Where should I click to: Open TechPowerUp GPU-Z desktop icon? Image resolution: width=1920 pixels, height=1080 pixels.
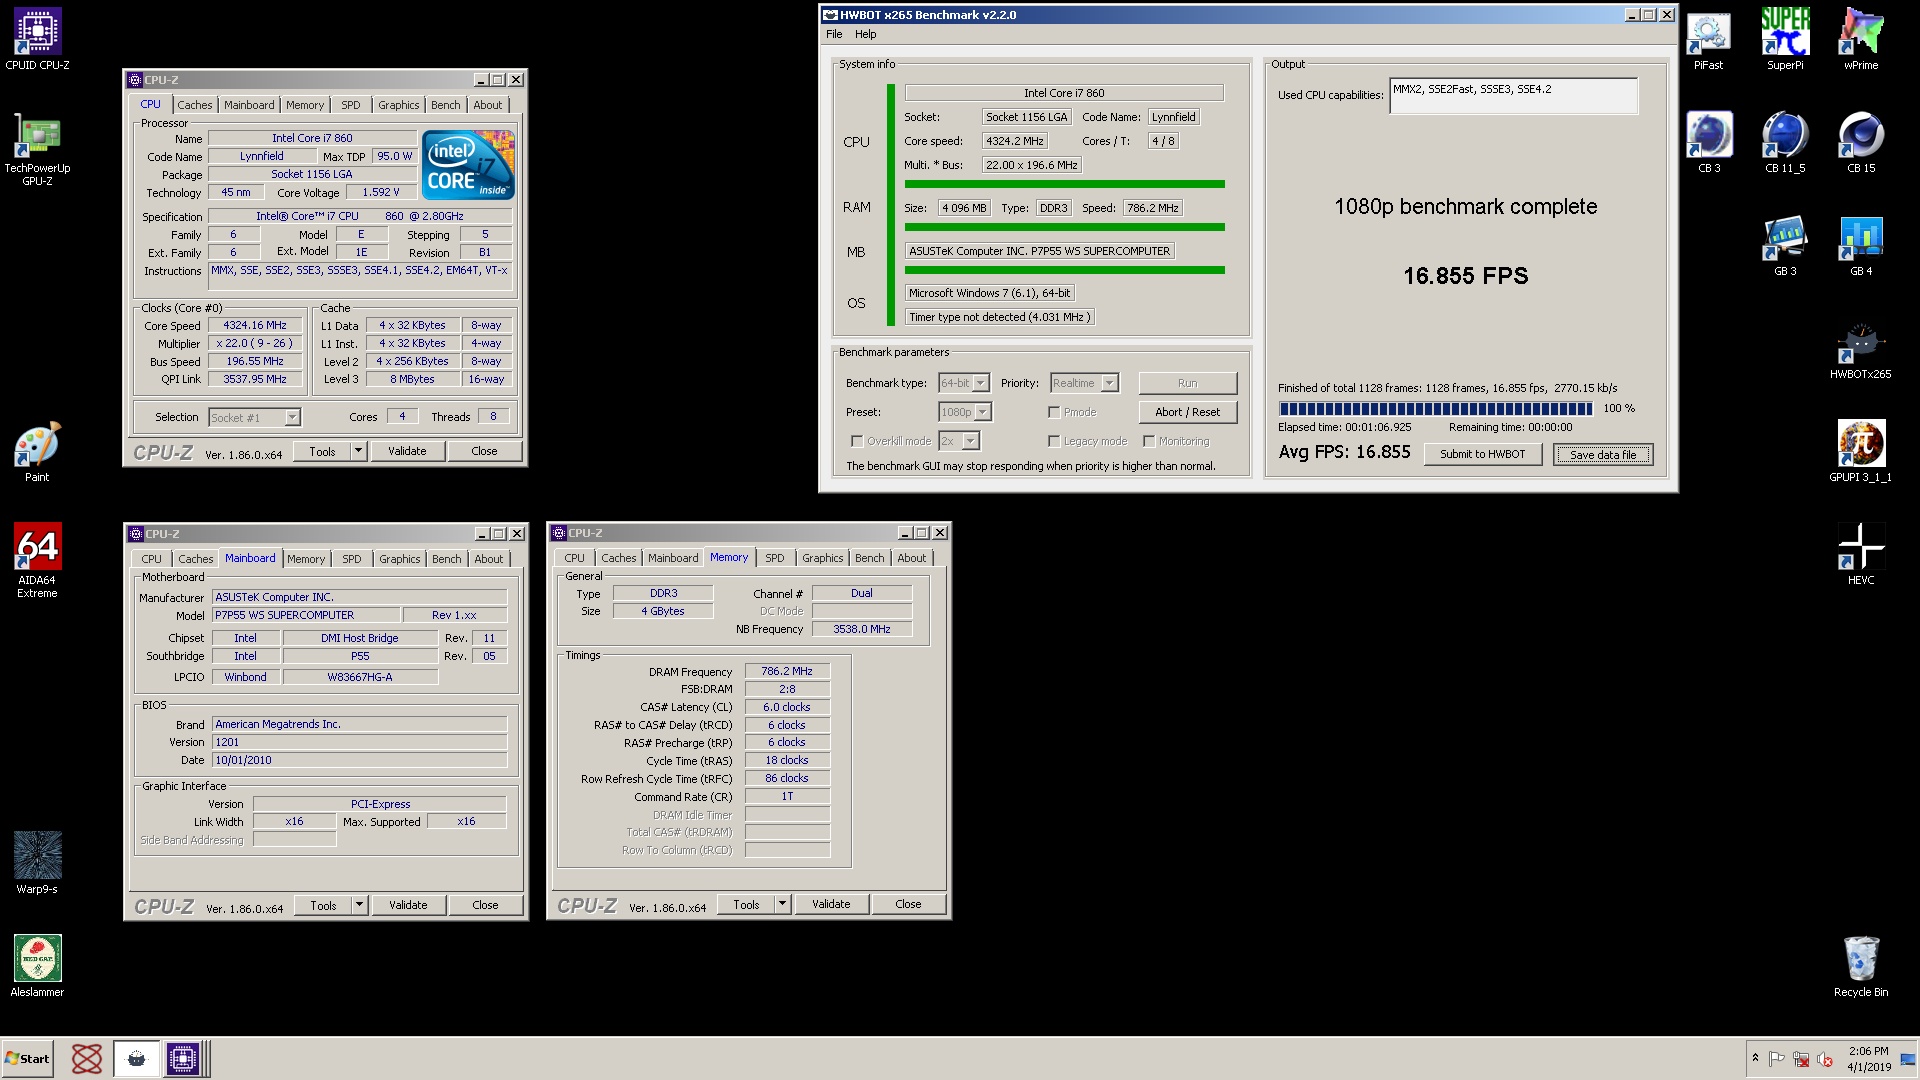pos(37,150)
